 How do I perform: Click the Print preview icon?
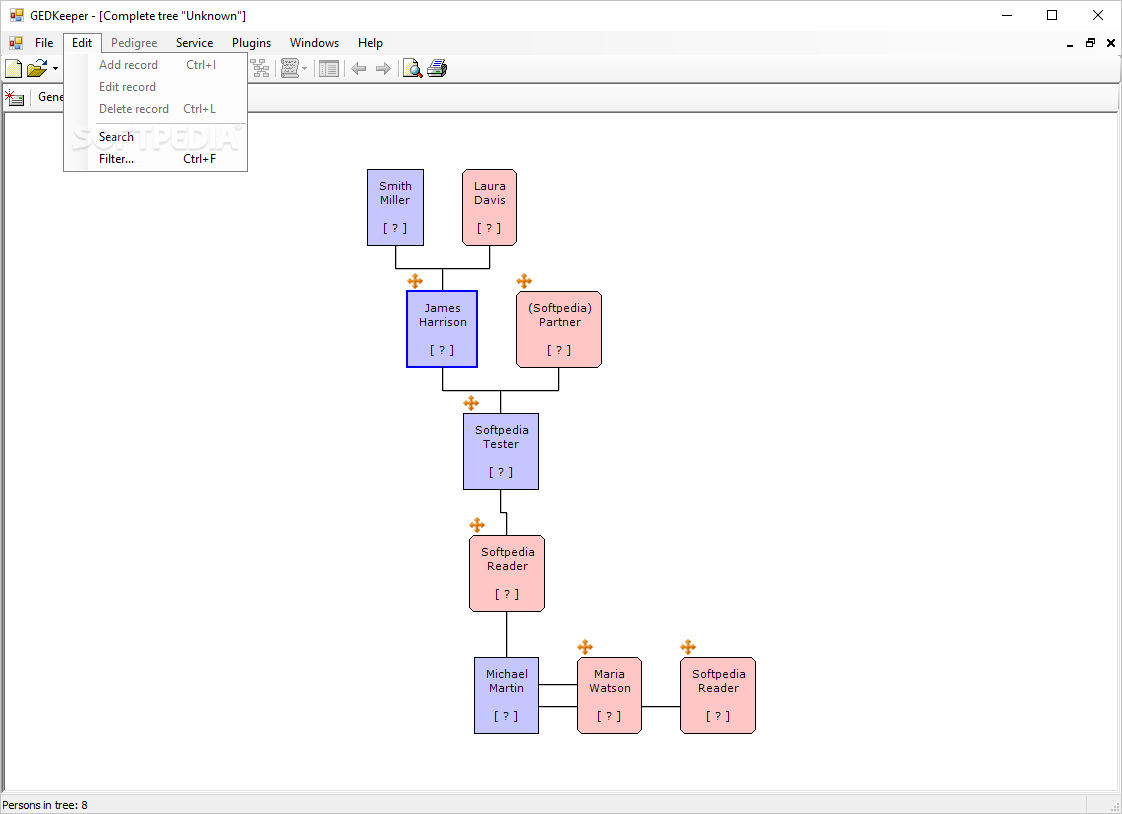pos(412,69)
